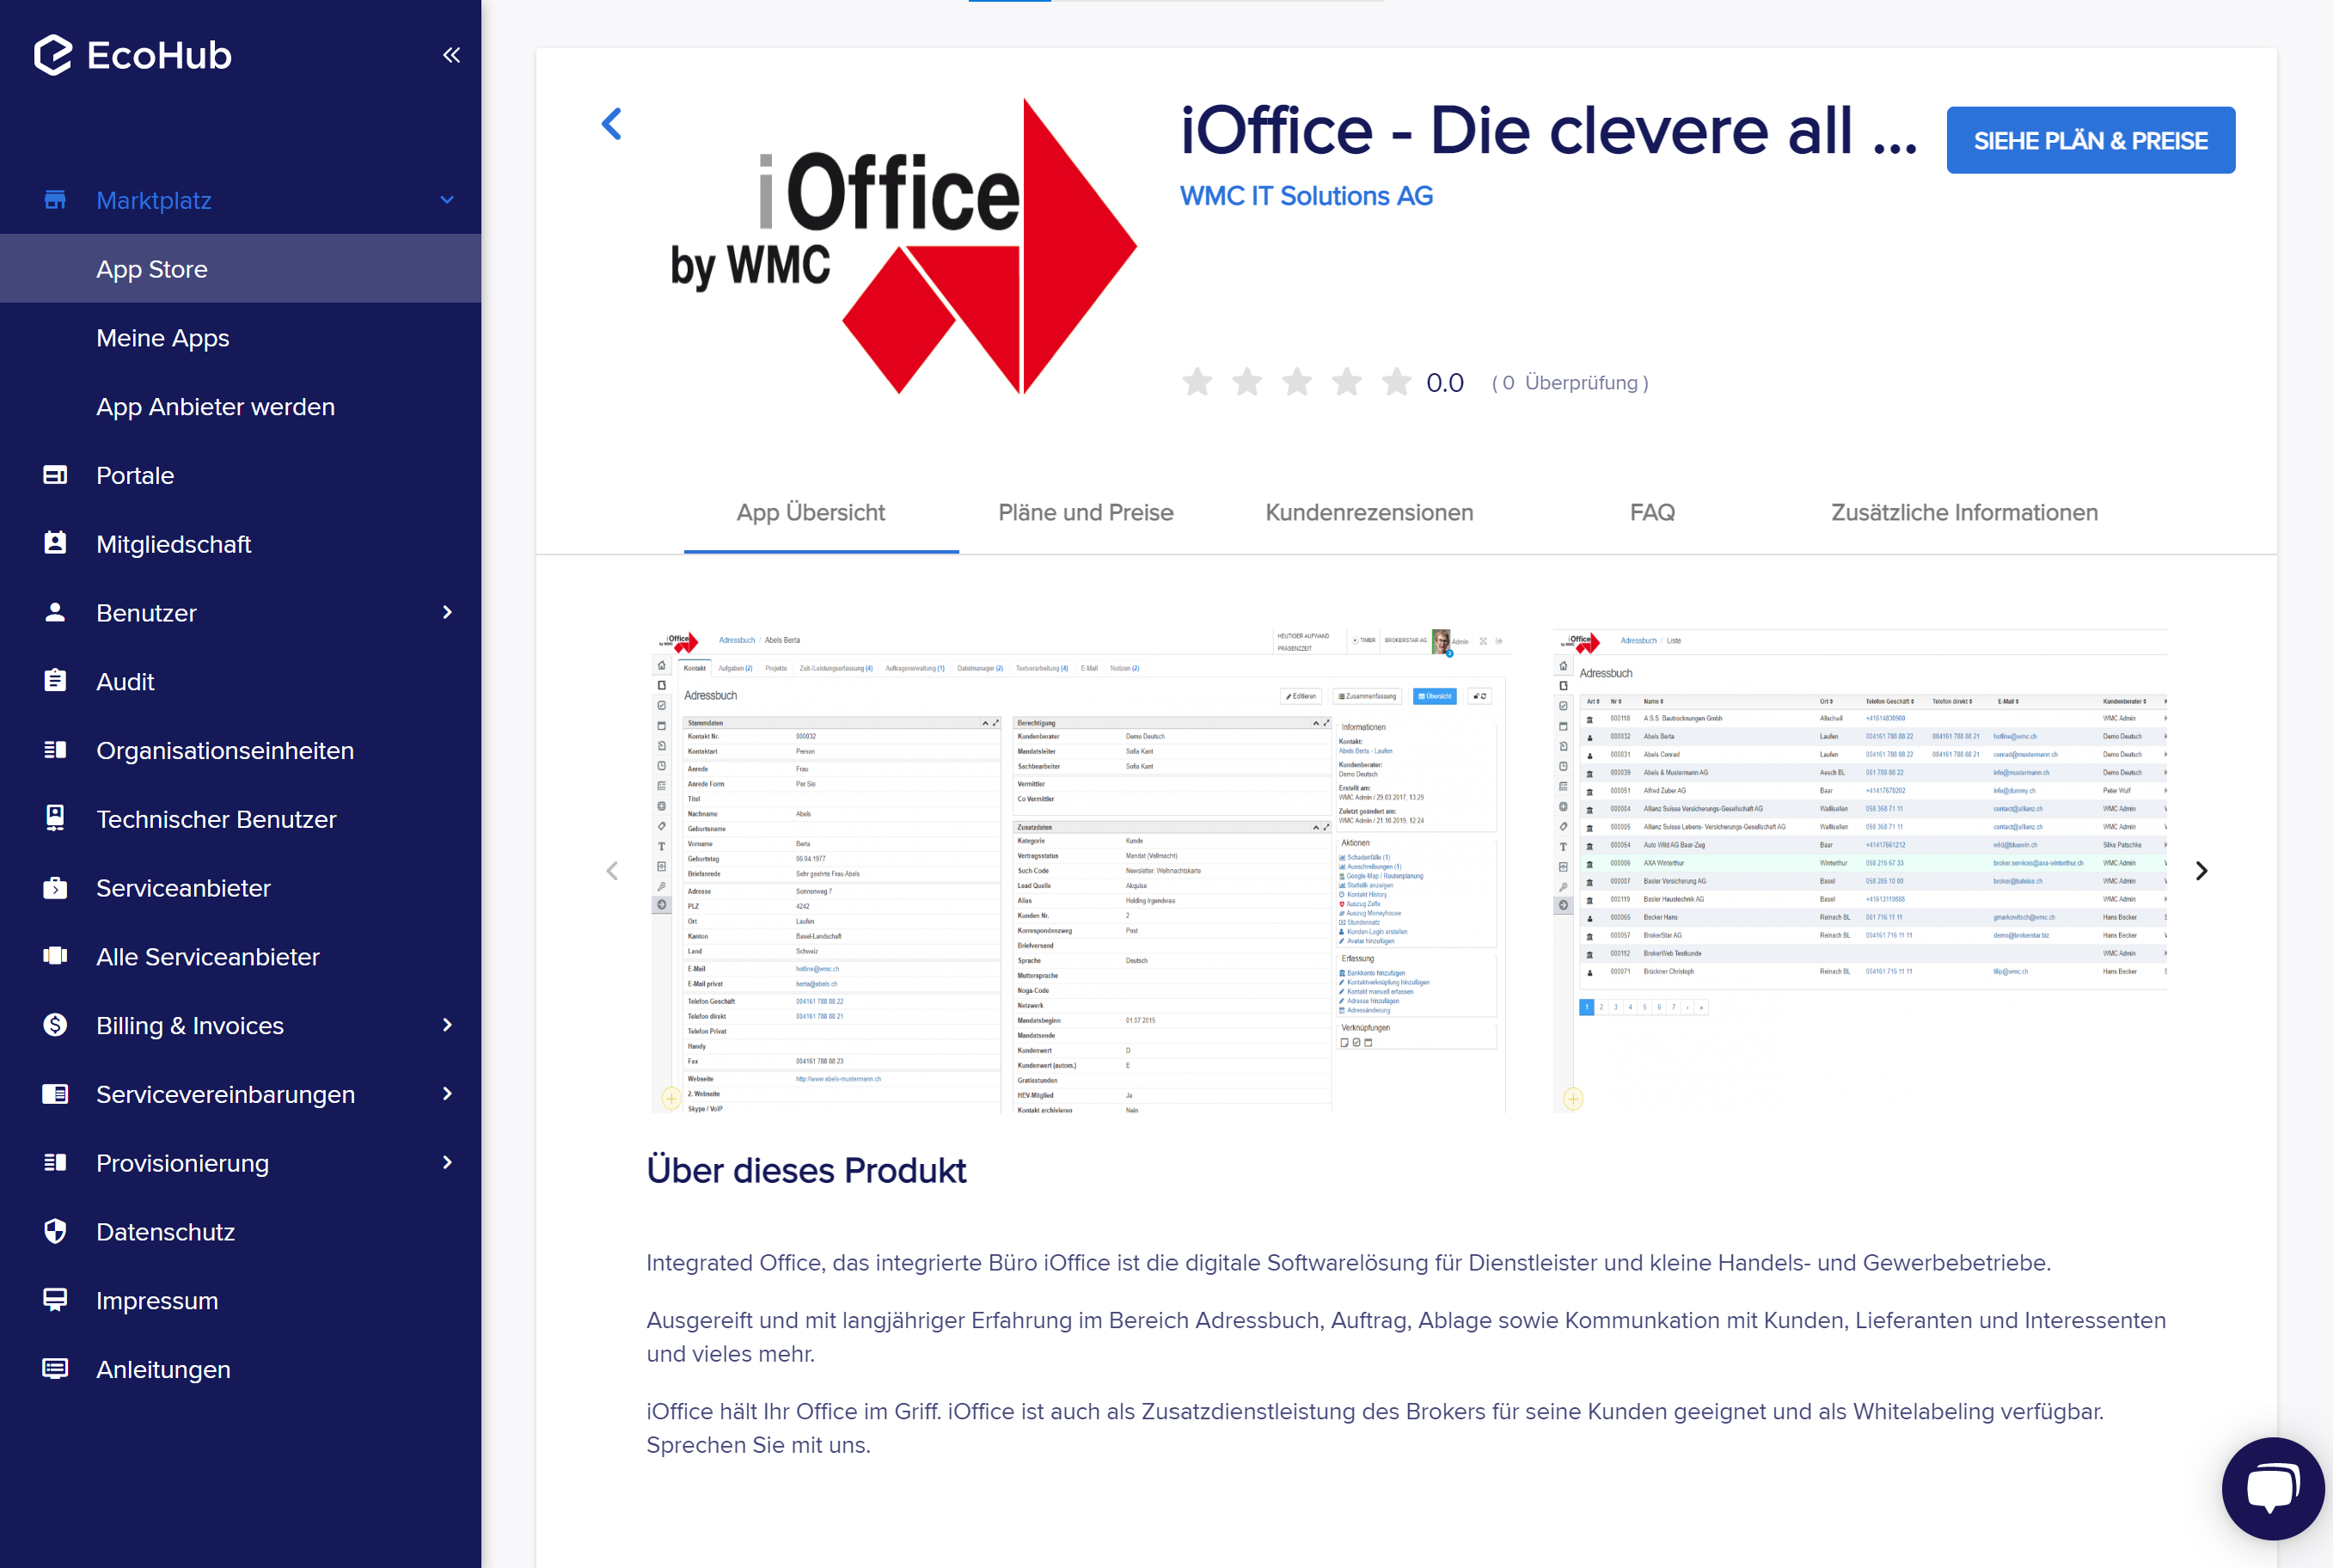Click the Impressum icon

point(55,1300)
